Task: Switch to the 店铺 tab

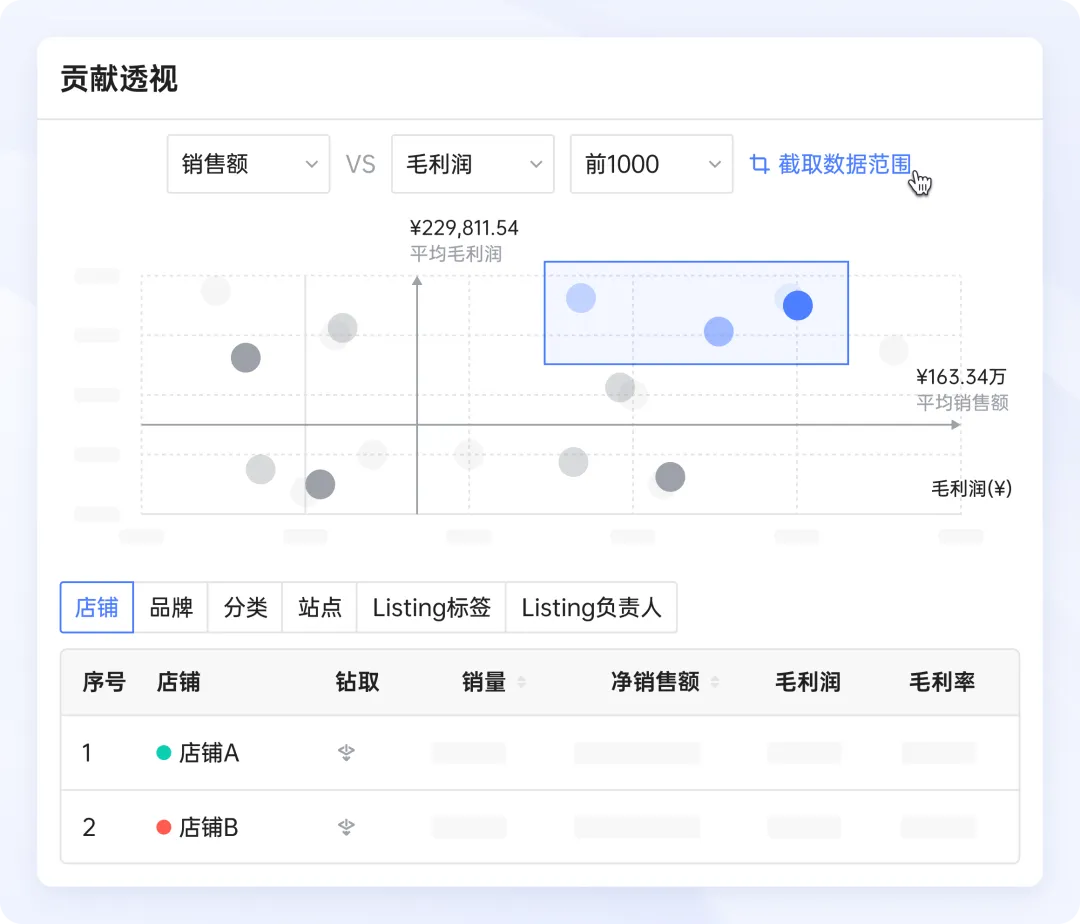Action: 96,607
